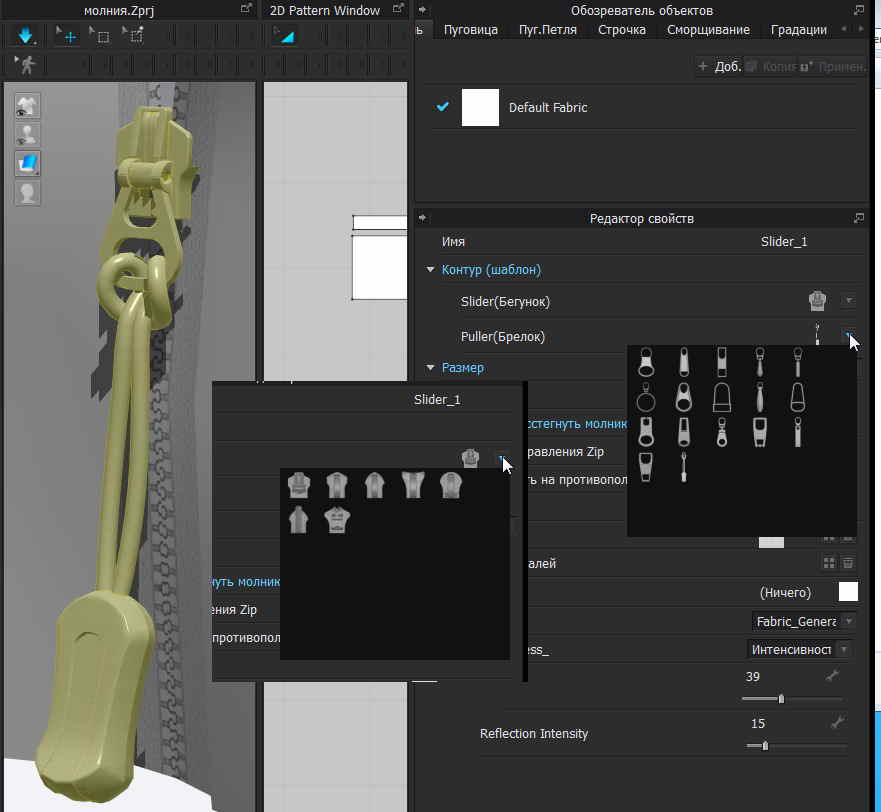Toggle Show Avatar eye icon
The image size is (881, 812).
coord(27,135)
